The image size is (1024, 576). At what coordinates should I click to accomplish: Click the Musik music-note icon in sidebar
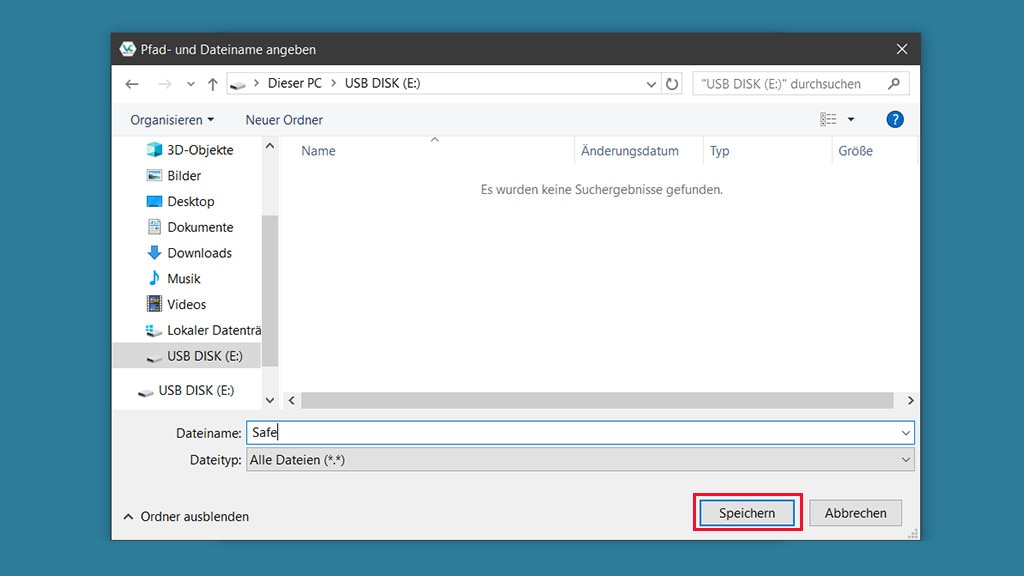[x=156, y=278]
